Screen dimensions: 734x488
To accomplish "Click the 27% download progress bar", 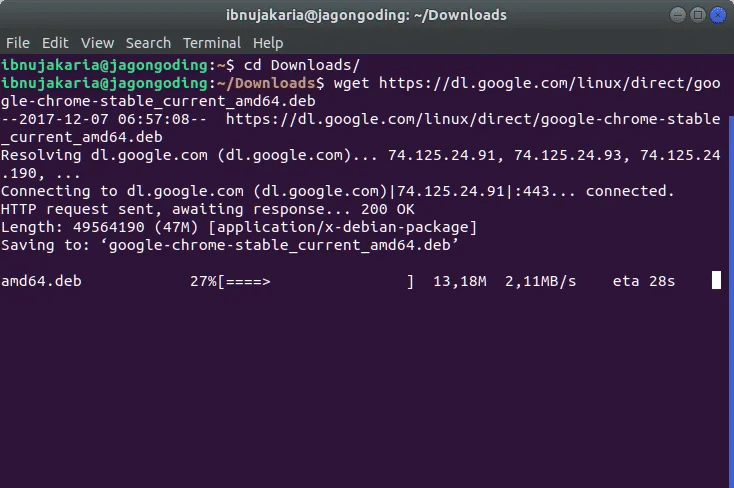I will click(302, 281).
